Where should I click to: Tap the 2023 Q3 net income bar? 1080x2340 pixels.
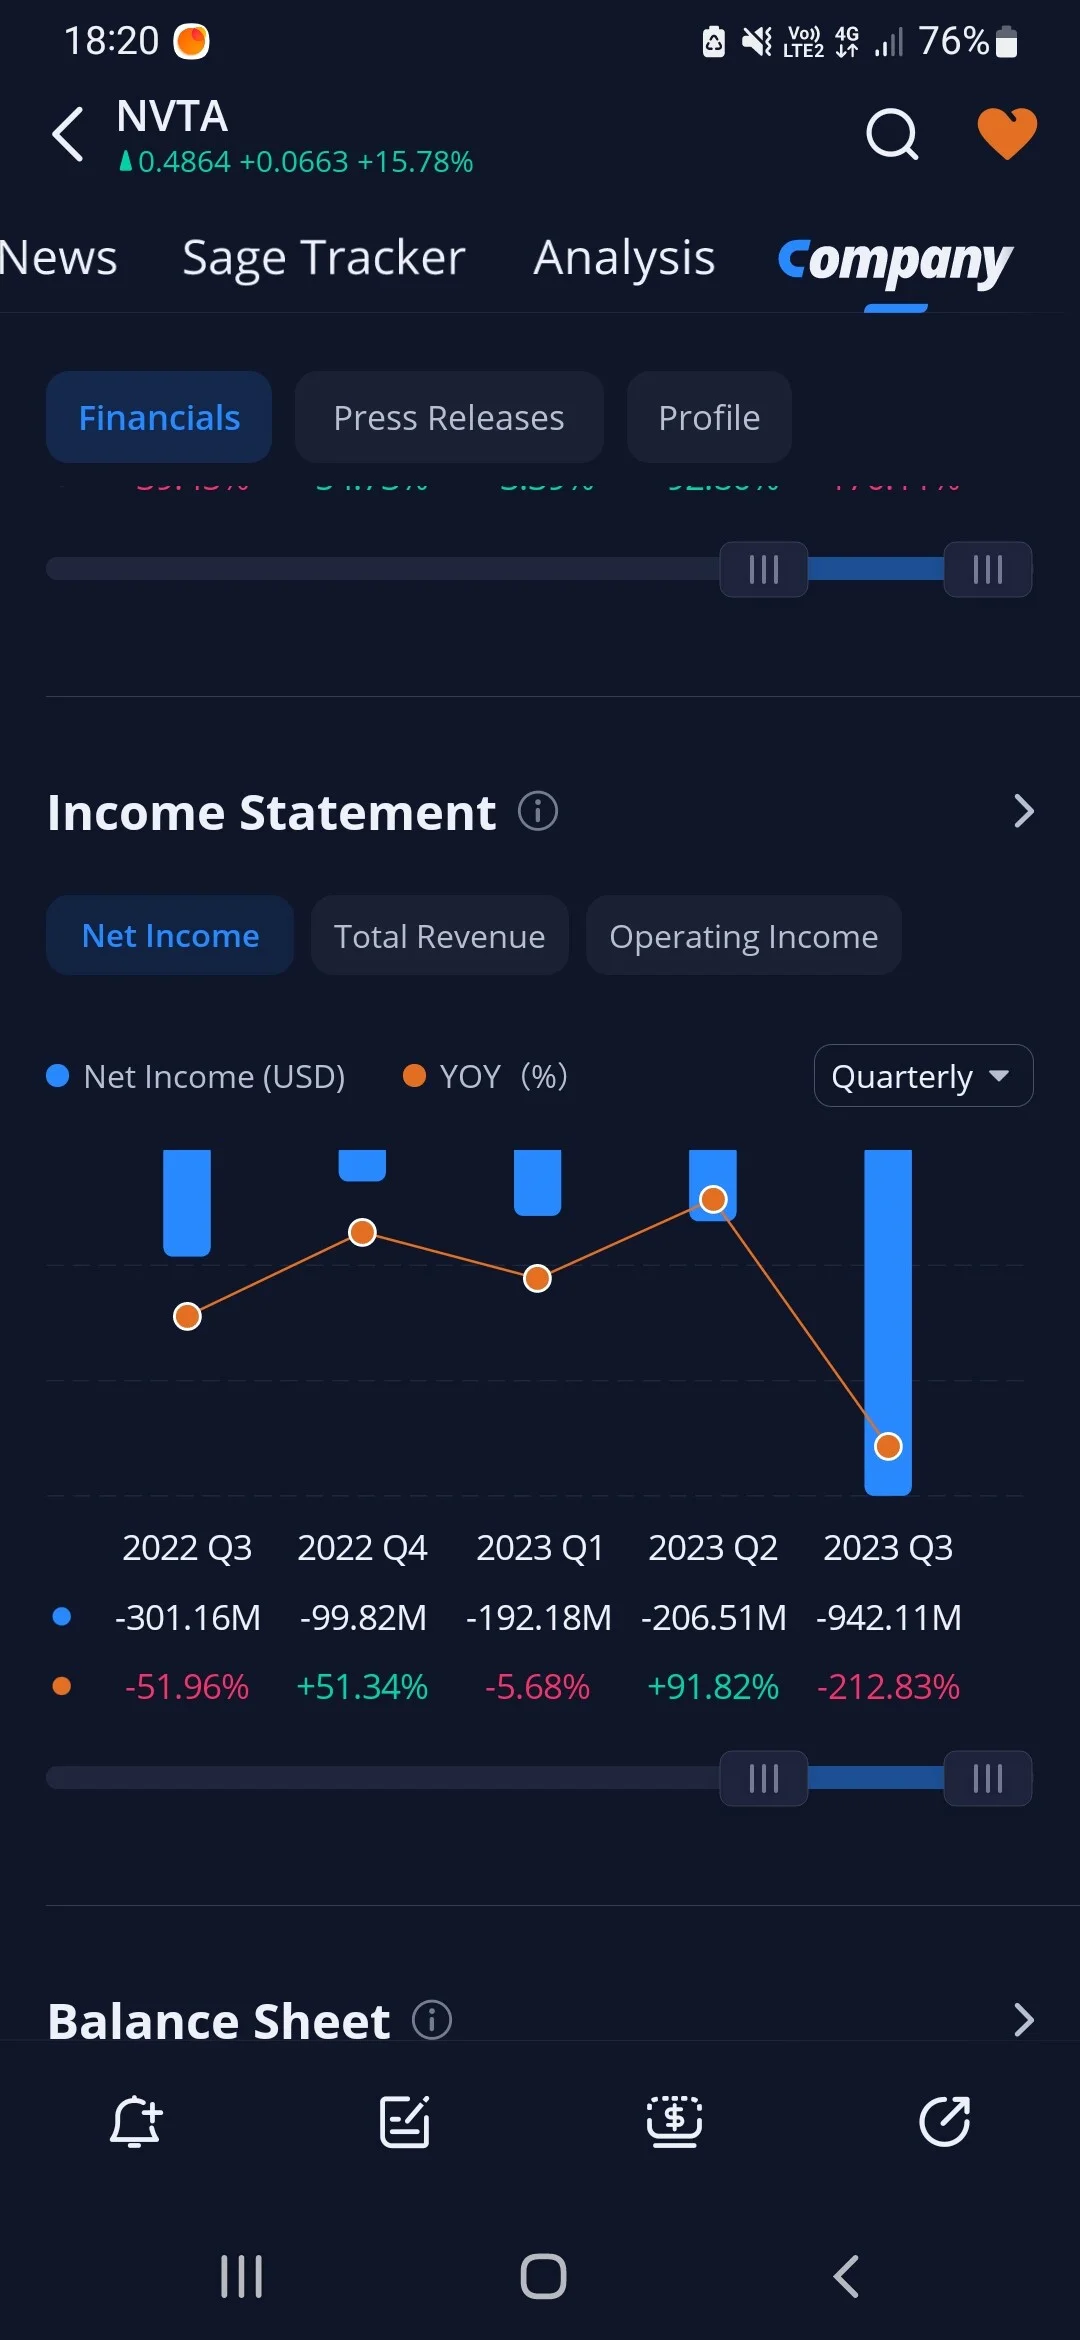pos(888,1322)
